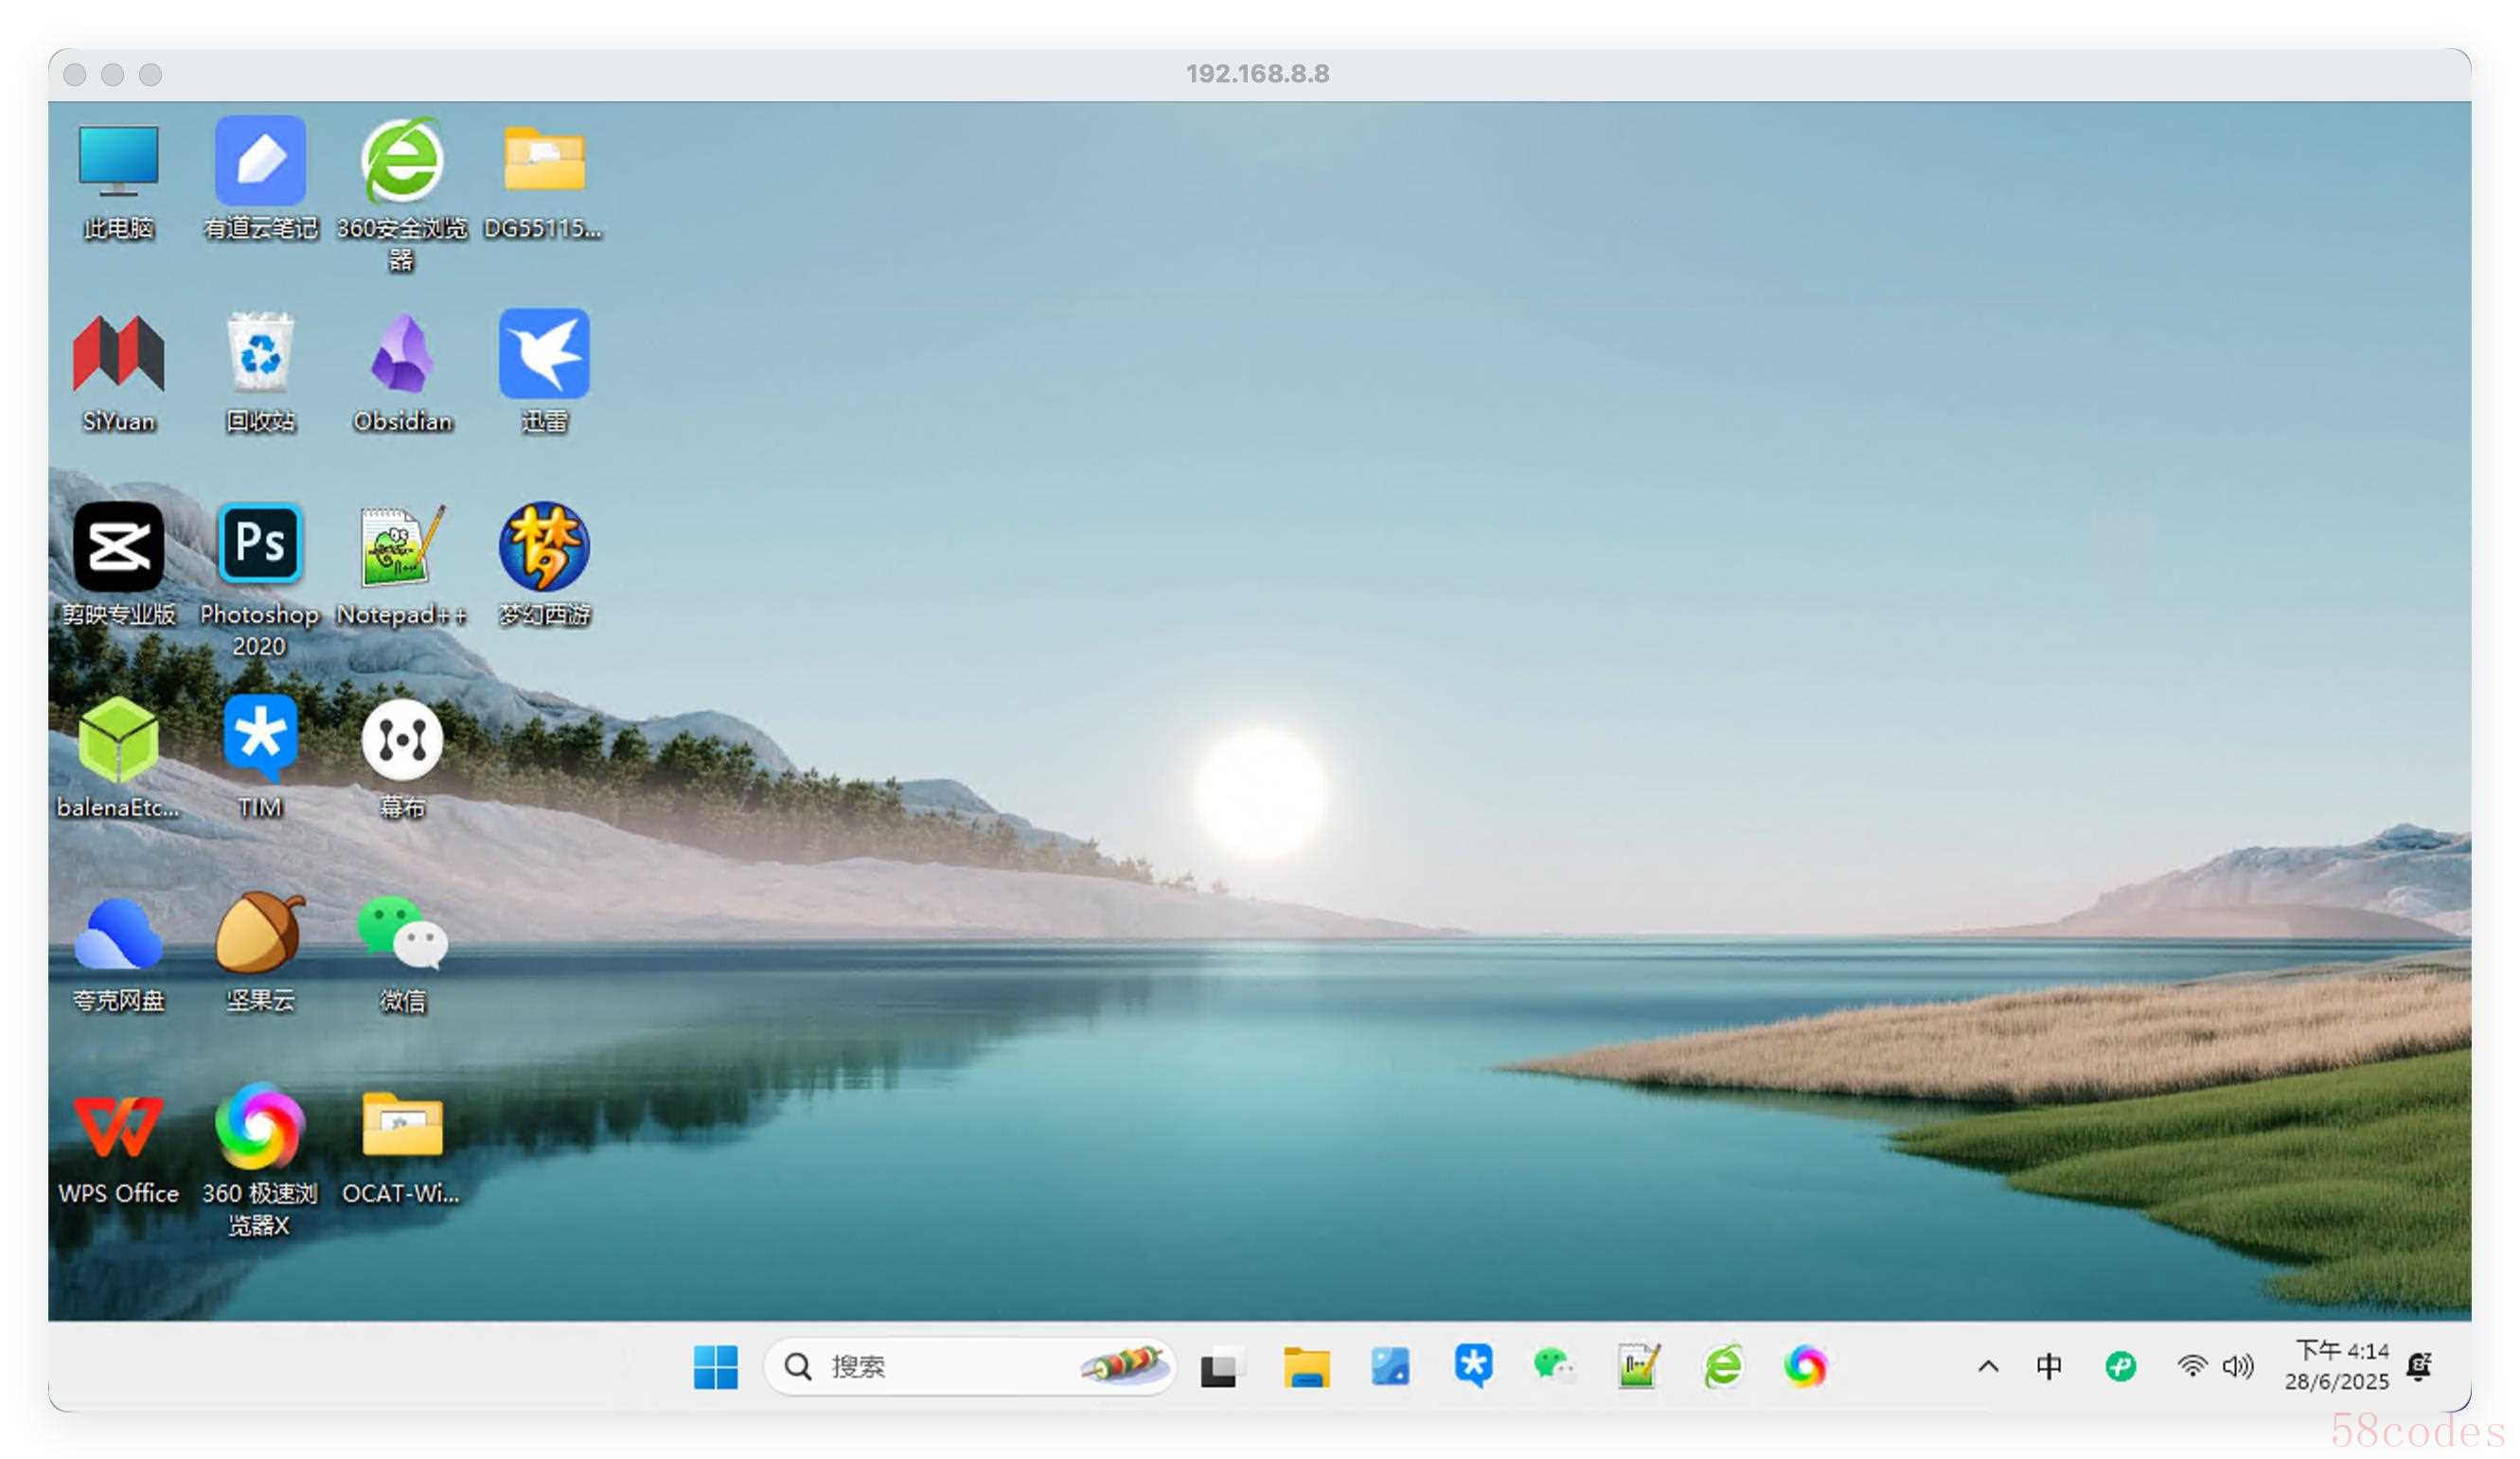Screen dimensions: 2520x1459
Task: Open the blue pinned app beside File Explorer
Action: (1390, 1367)
